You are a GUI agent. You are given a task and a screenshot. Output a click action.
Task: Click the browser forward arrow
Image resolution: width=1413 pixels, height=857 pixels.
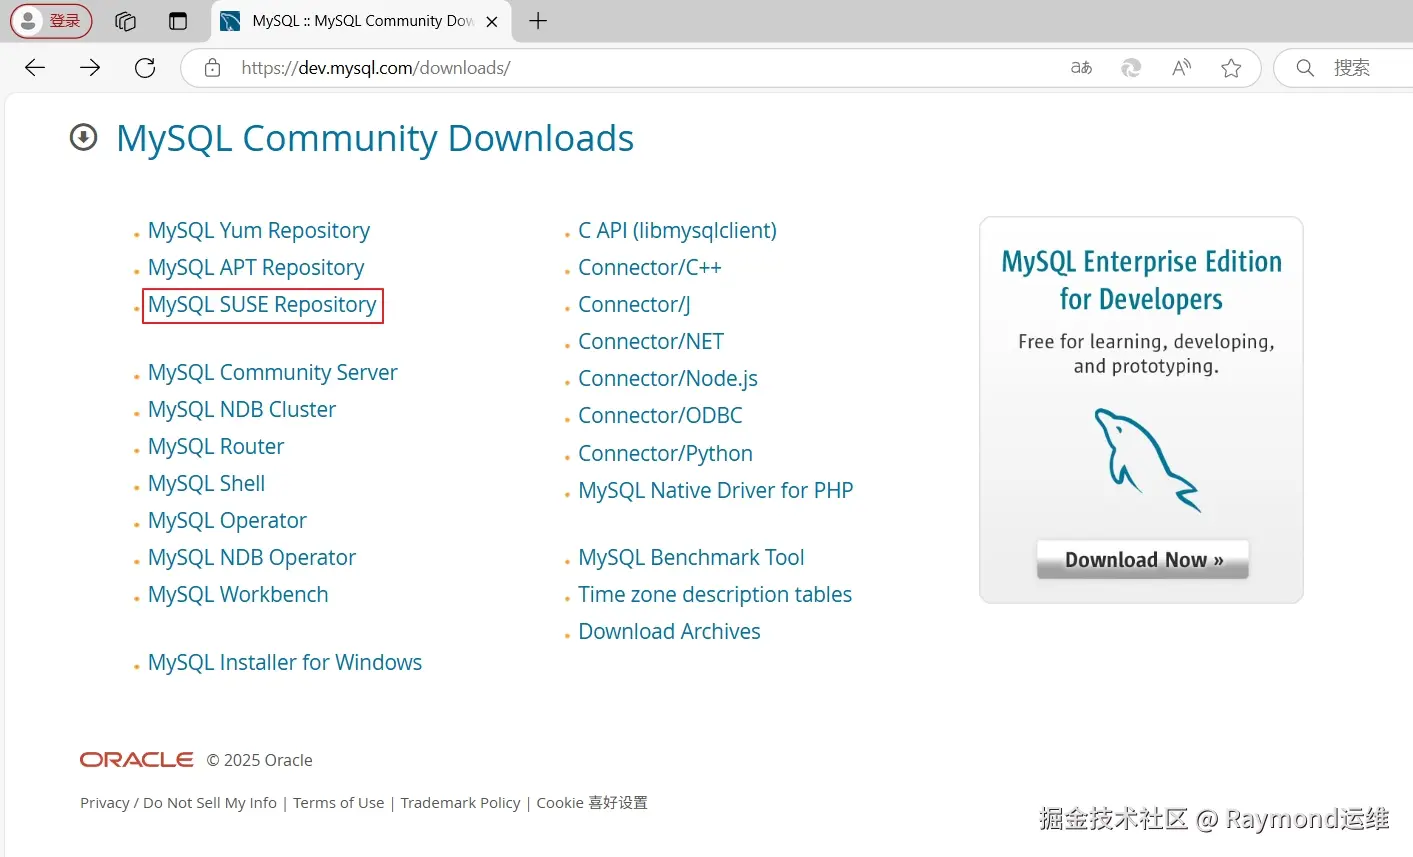[90, 68]
